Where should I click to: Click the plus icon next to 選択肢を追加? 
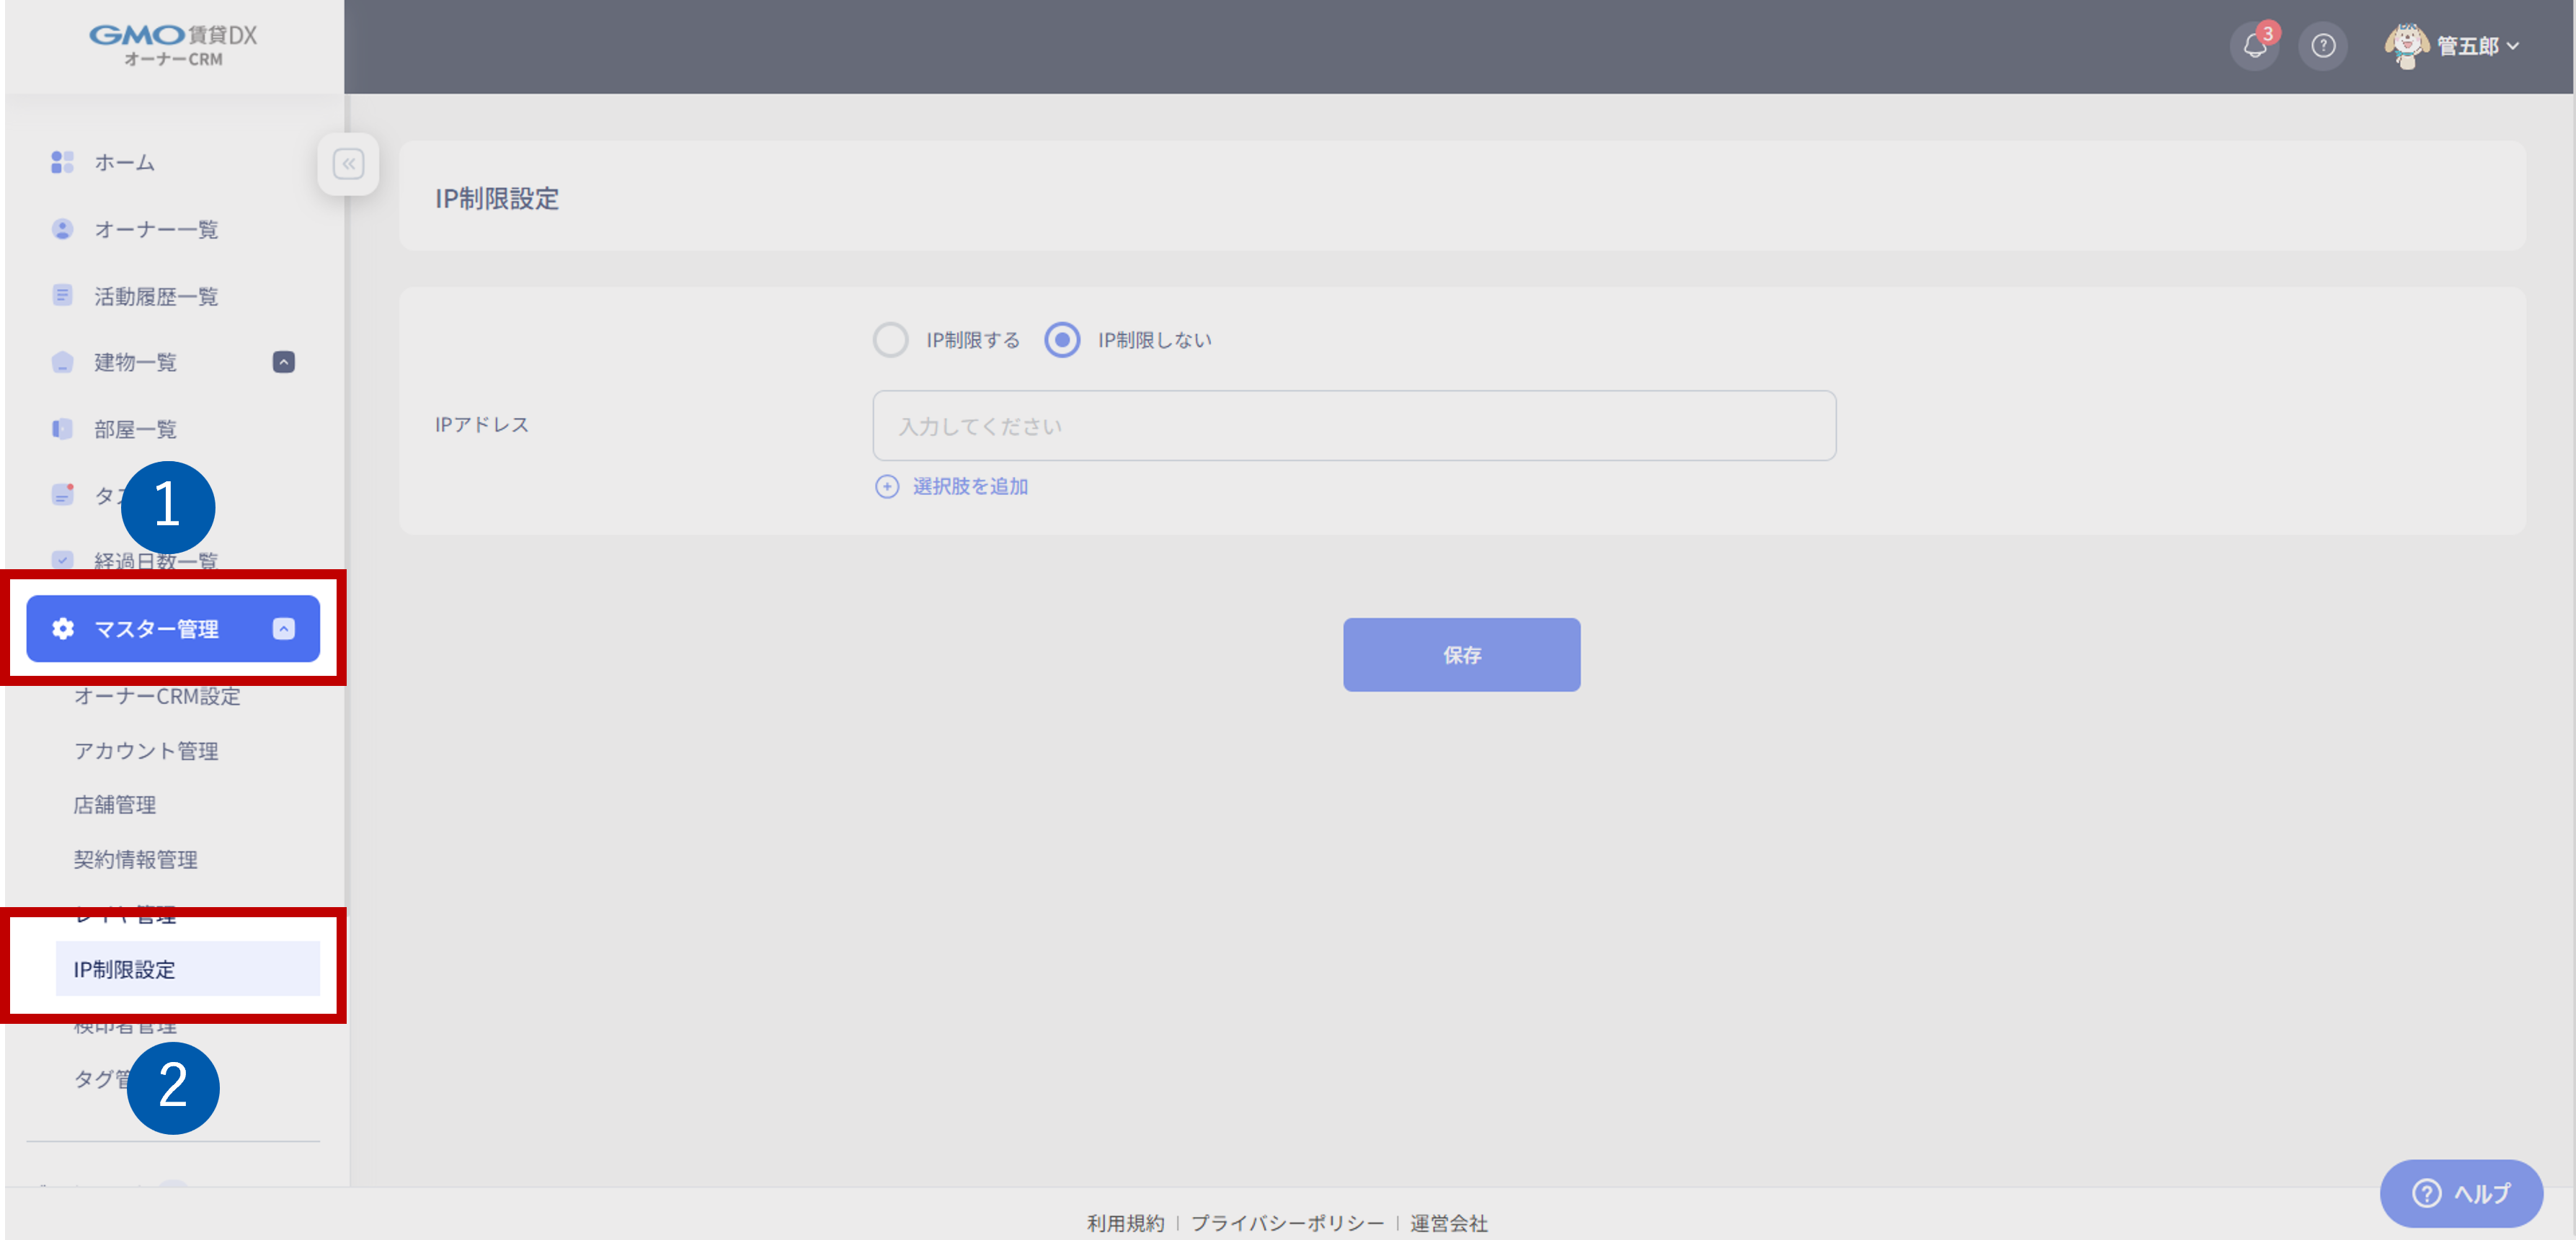coord(887,487)
